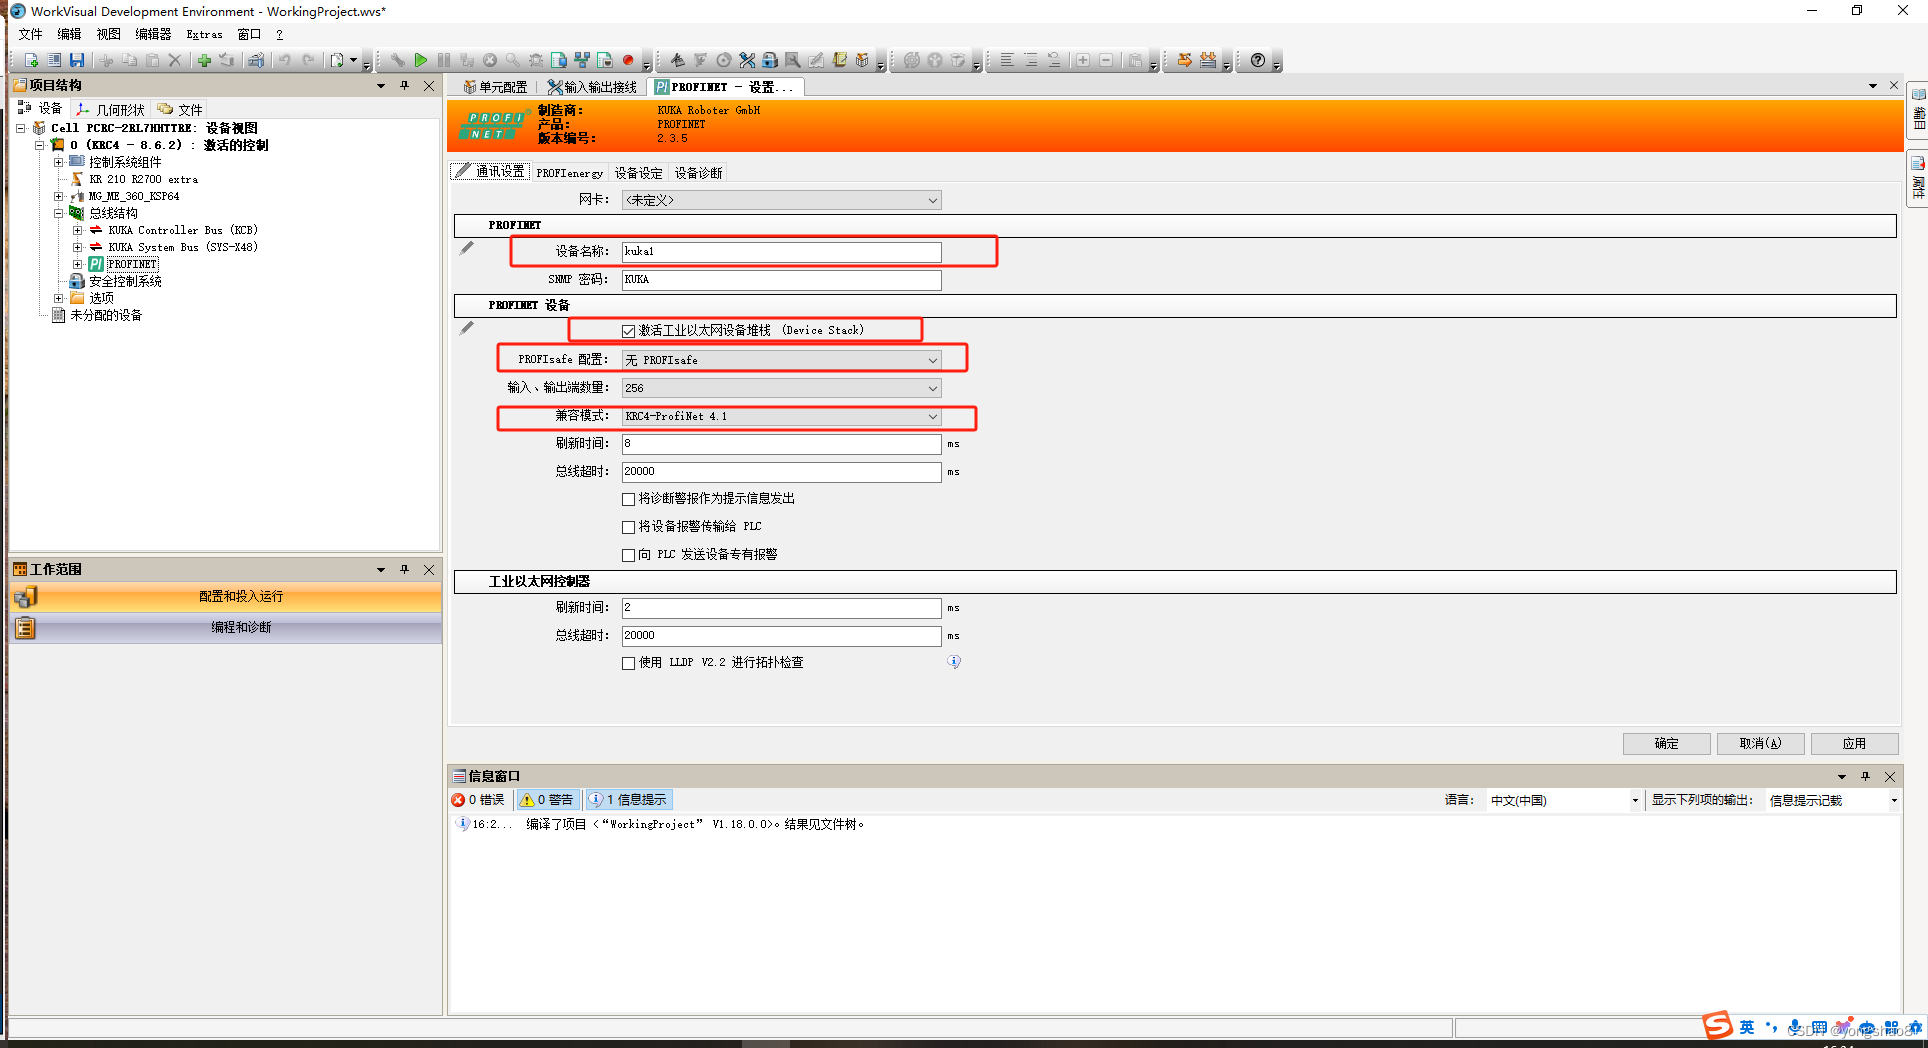Click the 取消(A) button

(x=1760, y=743)
